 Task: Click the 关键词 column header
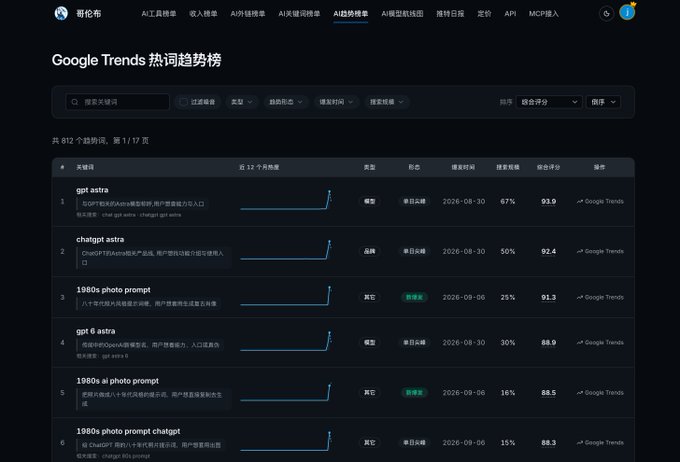pyautogui.click(x=85, y=167)
